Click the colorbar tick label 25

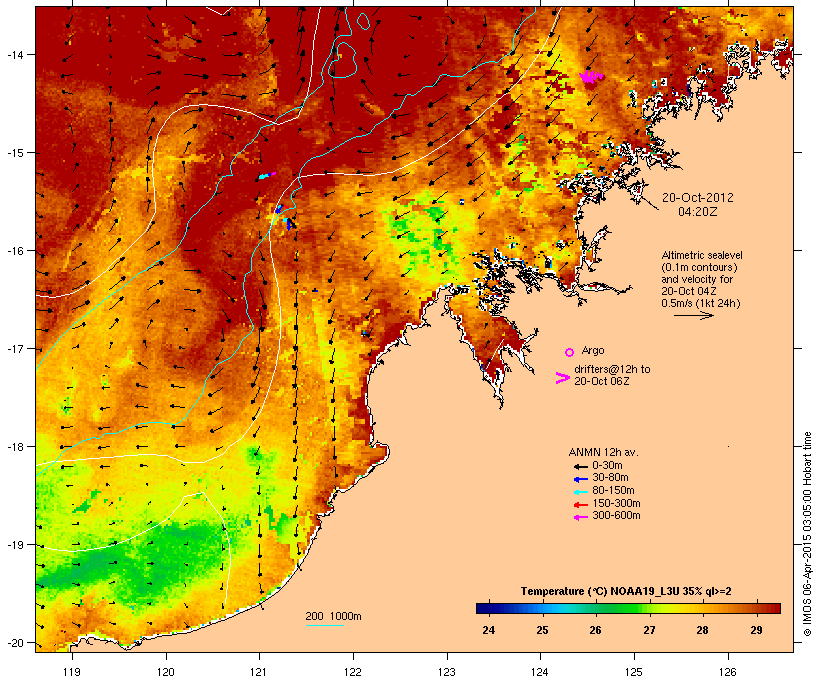point(542,630)
